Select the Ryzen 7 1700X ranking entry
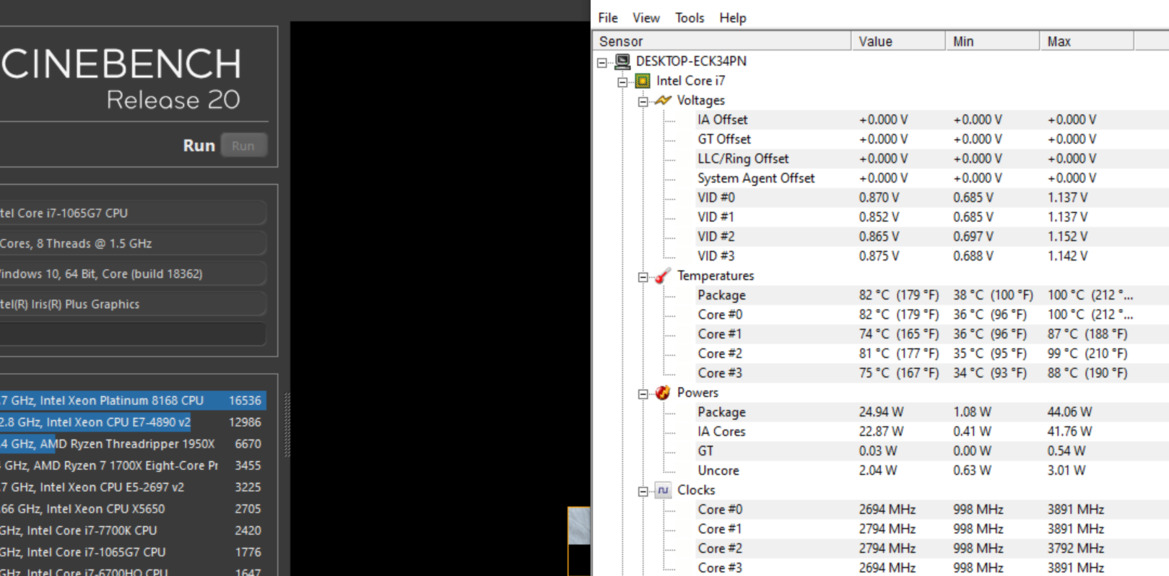Screen dimensions: 1169x576 tap(133, 466)
